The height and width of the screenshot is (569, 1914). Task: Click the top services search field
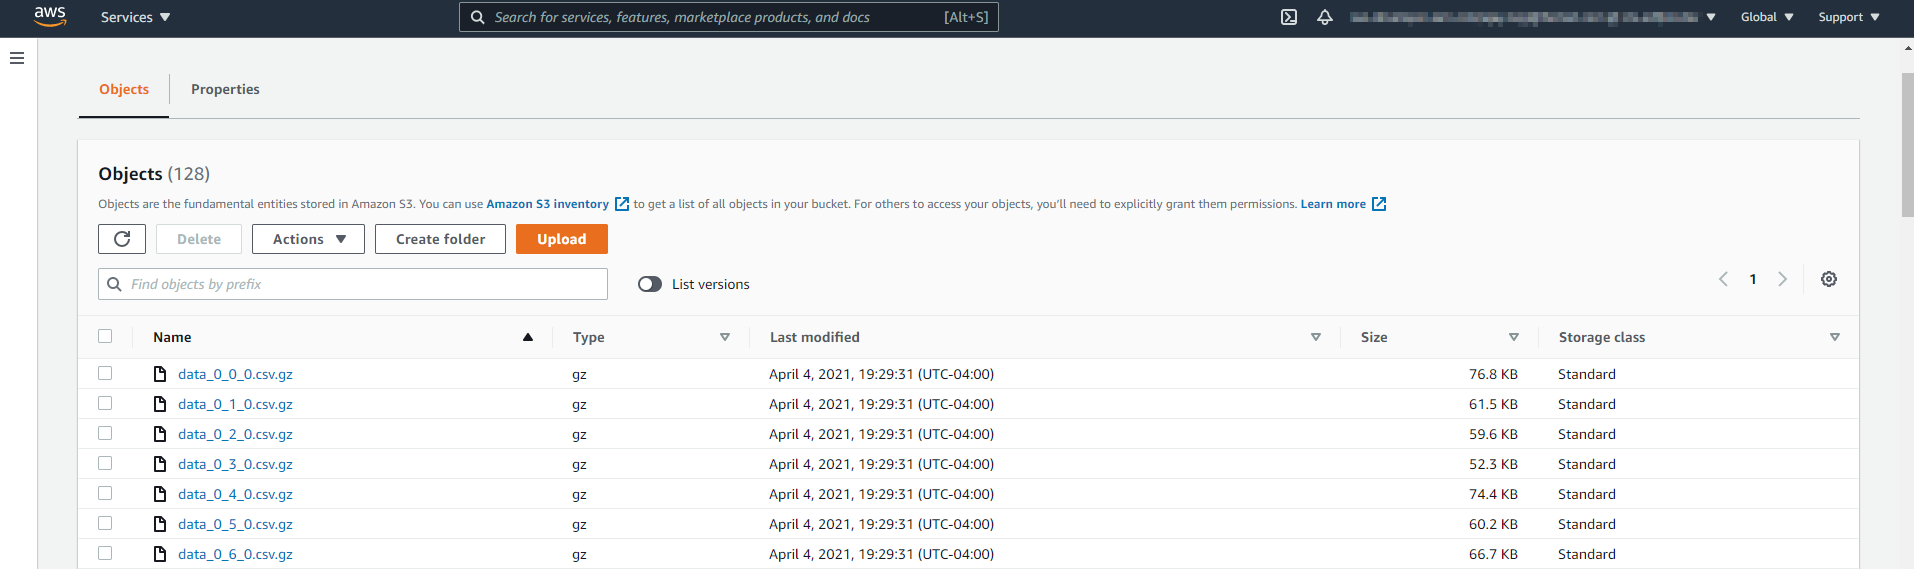pyautogui.click(x=728, y=17)
